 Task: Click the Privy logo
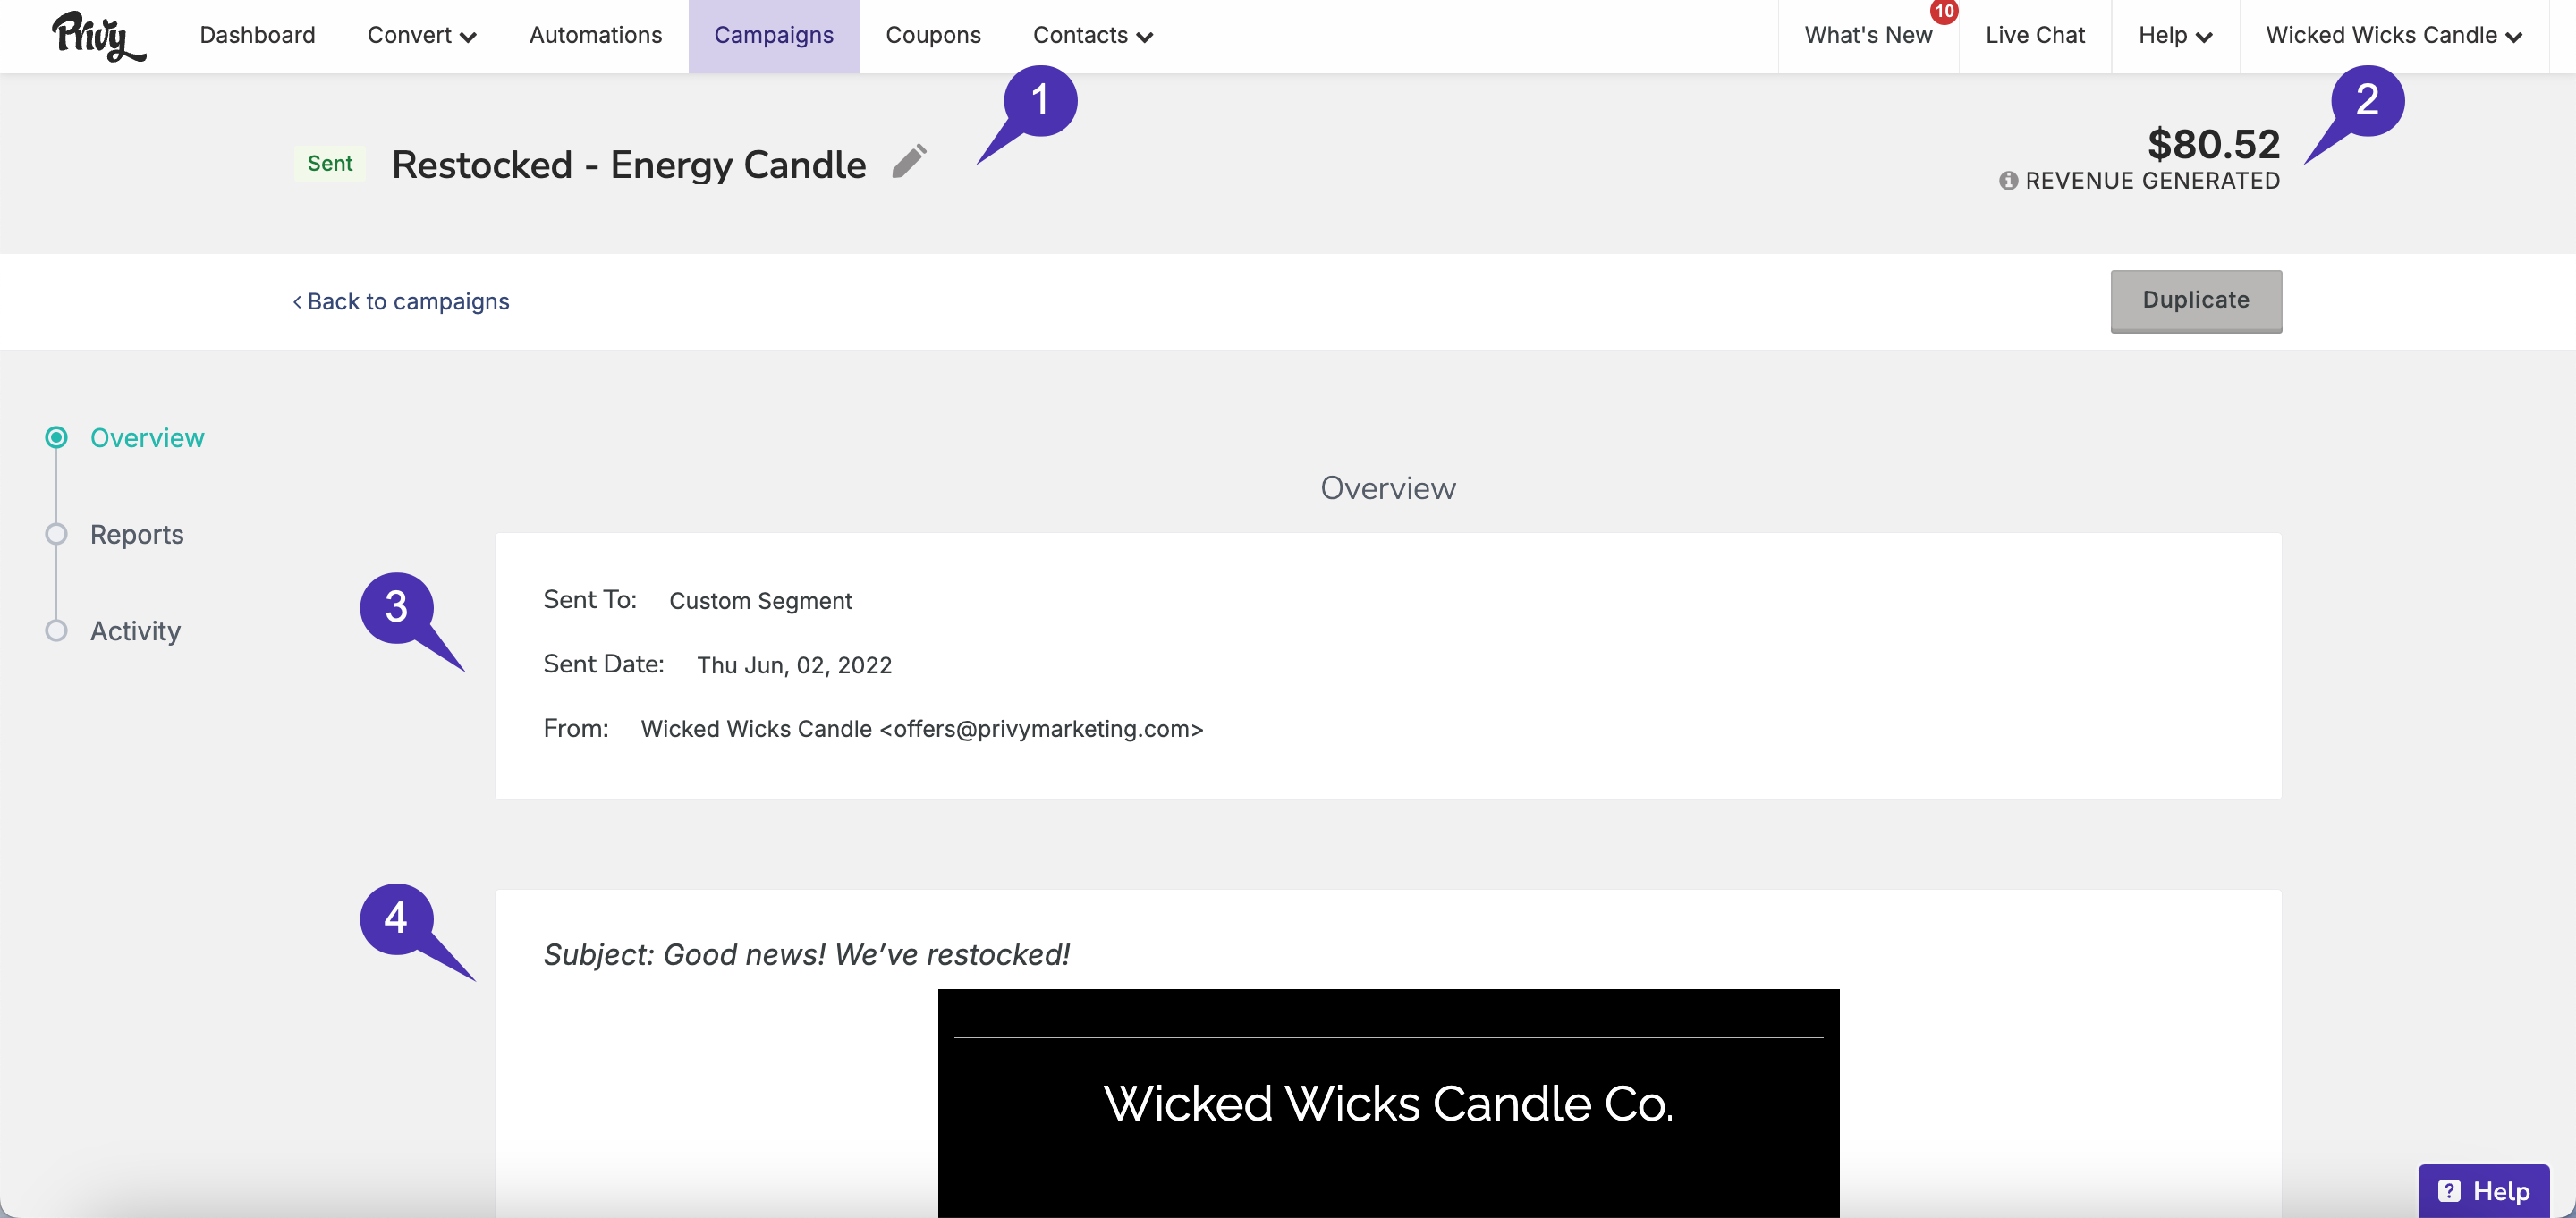pos(98,36)
